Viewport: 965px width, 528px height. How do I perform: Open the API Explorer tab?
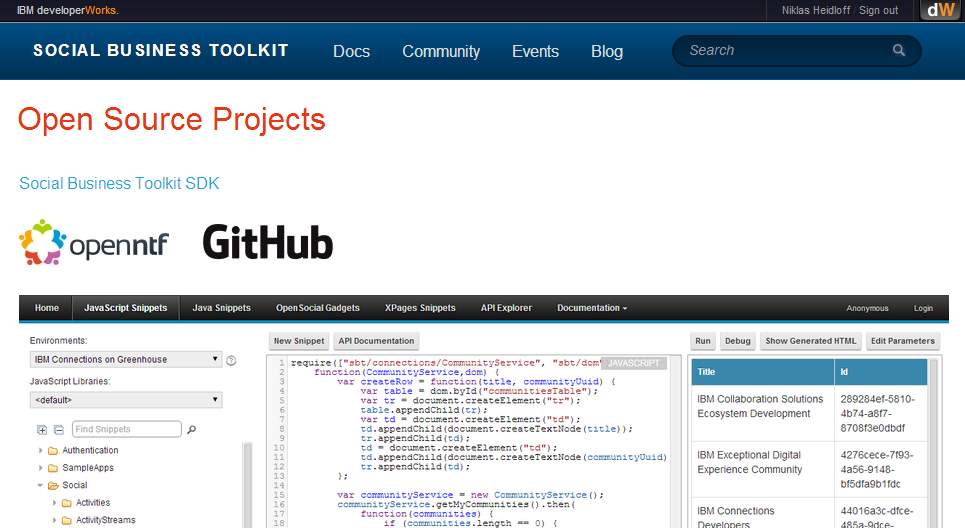(506, 308)
